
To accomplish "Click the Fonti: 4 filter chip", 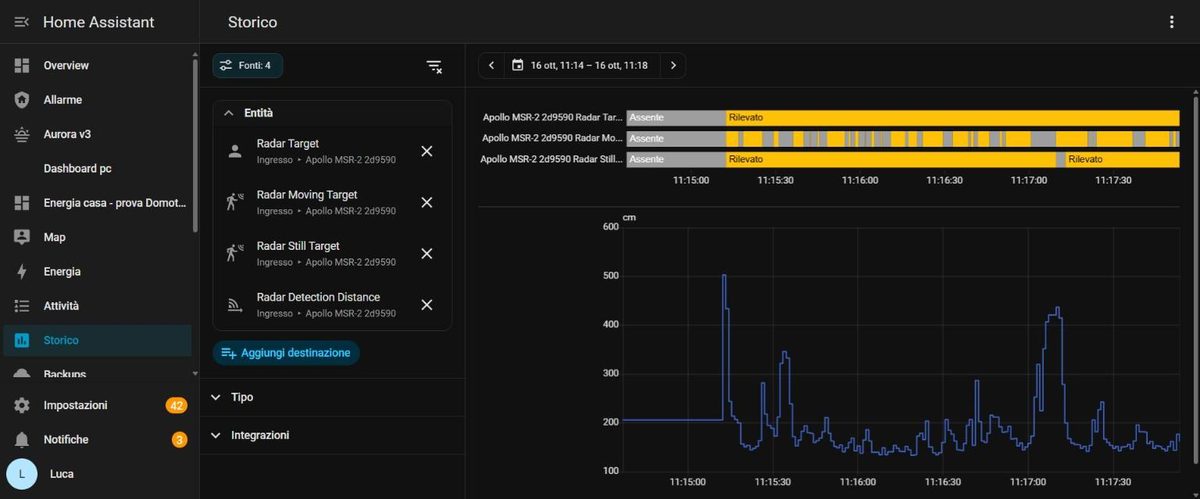I will [248, 66].
